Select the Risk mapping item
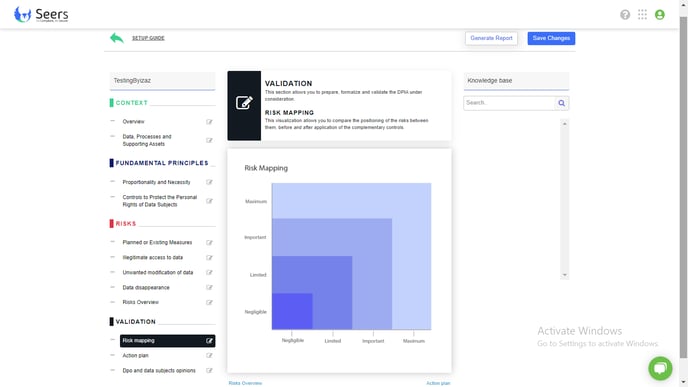 (x=168, y=340)
